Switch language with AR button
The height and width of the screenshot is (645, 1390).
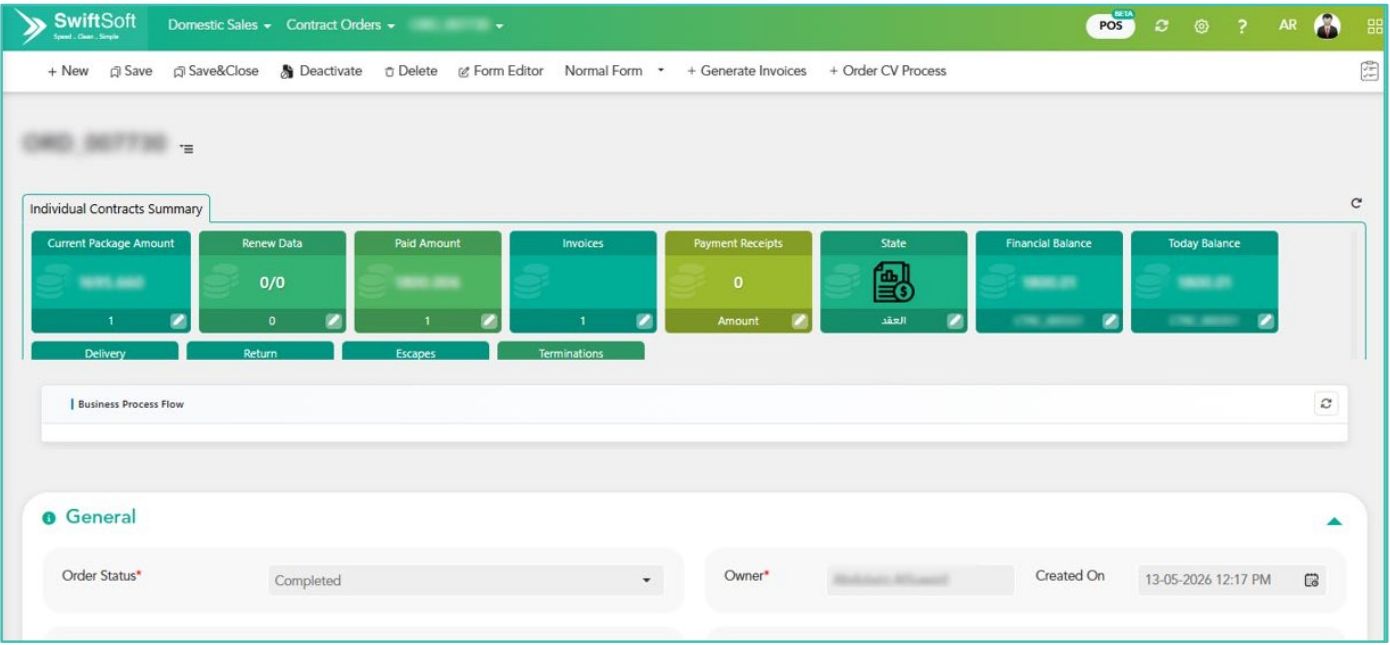coord(1288,26)
